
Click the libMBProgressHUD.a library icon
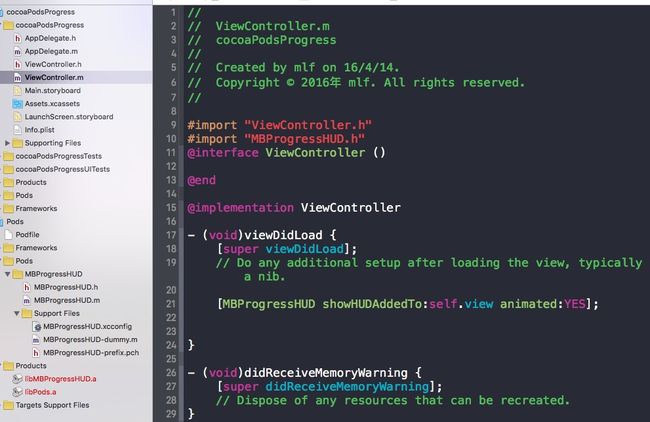point(17,379)
